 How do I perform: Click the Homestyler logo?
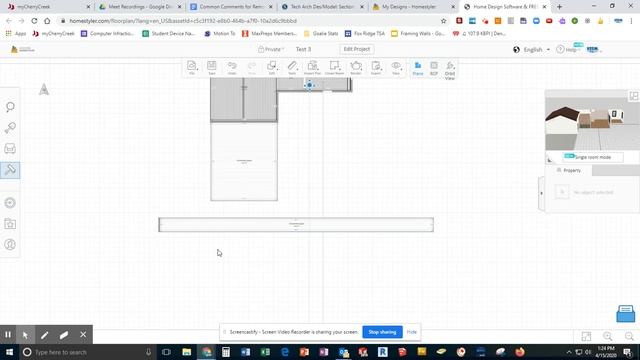22,49
